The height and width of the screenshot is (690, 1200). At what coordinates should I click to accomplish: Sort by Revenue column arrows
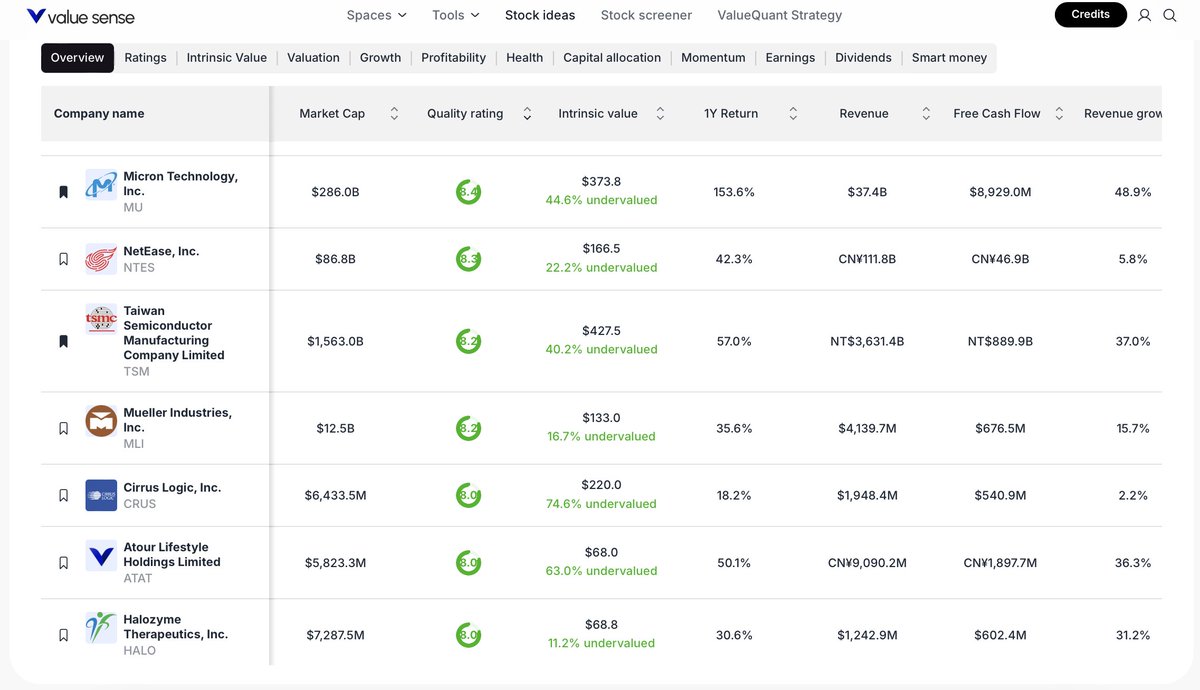click(x=926, y=114)
